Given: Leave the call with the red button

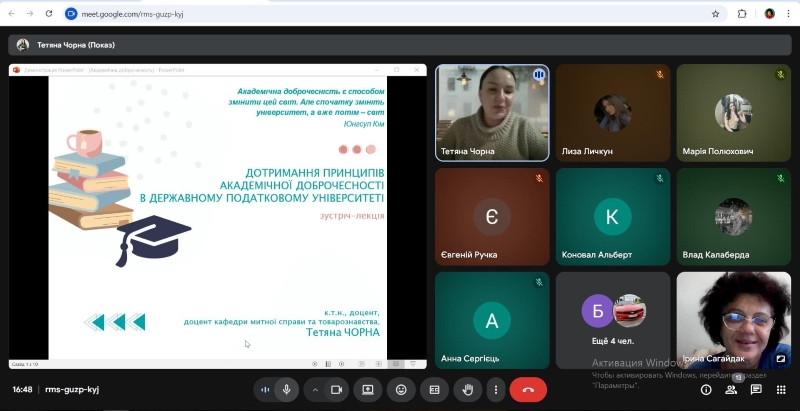Looking at the screenshot, I should (528, 389).
